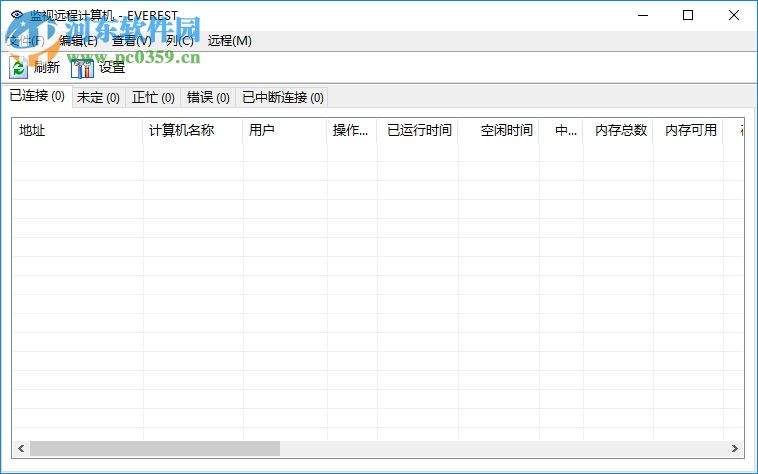Click the 中... column header
The image size is (758, 474).
click(561, 130)
